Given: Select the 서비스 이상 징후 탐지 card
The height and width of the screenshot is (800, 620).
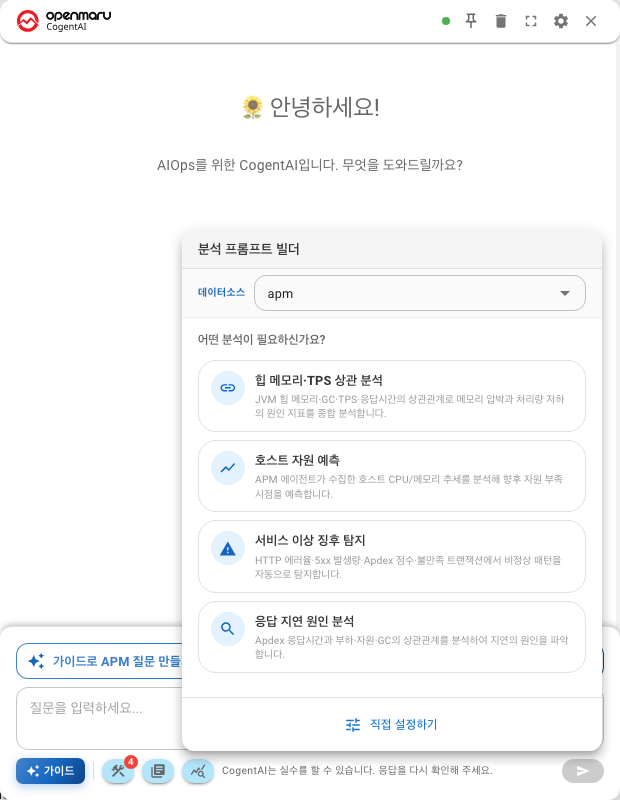Looking at the screenshot, I should 391,556.
